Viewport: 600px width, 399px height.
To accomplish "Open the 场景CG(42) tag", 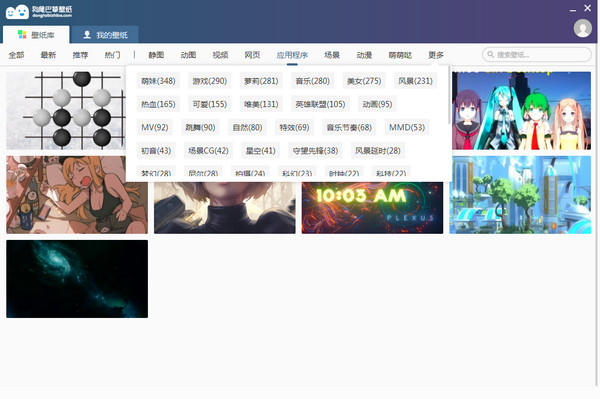I will pos(208,151).
